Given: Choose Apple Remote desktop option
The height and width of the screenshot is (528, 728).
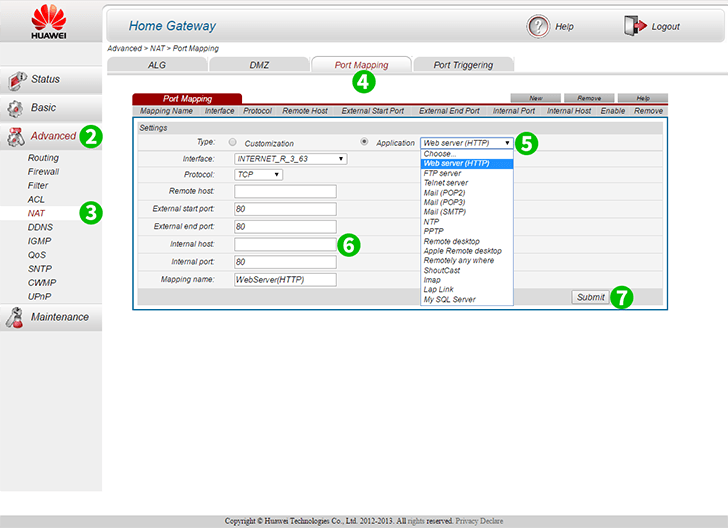Looking at the screenshot, I should point(467,251).
